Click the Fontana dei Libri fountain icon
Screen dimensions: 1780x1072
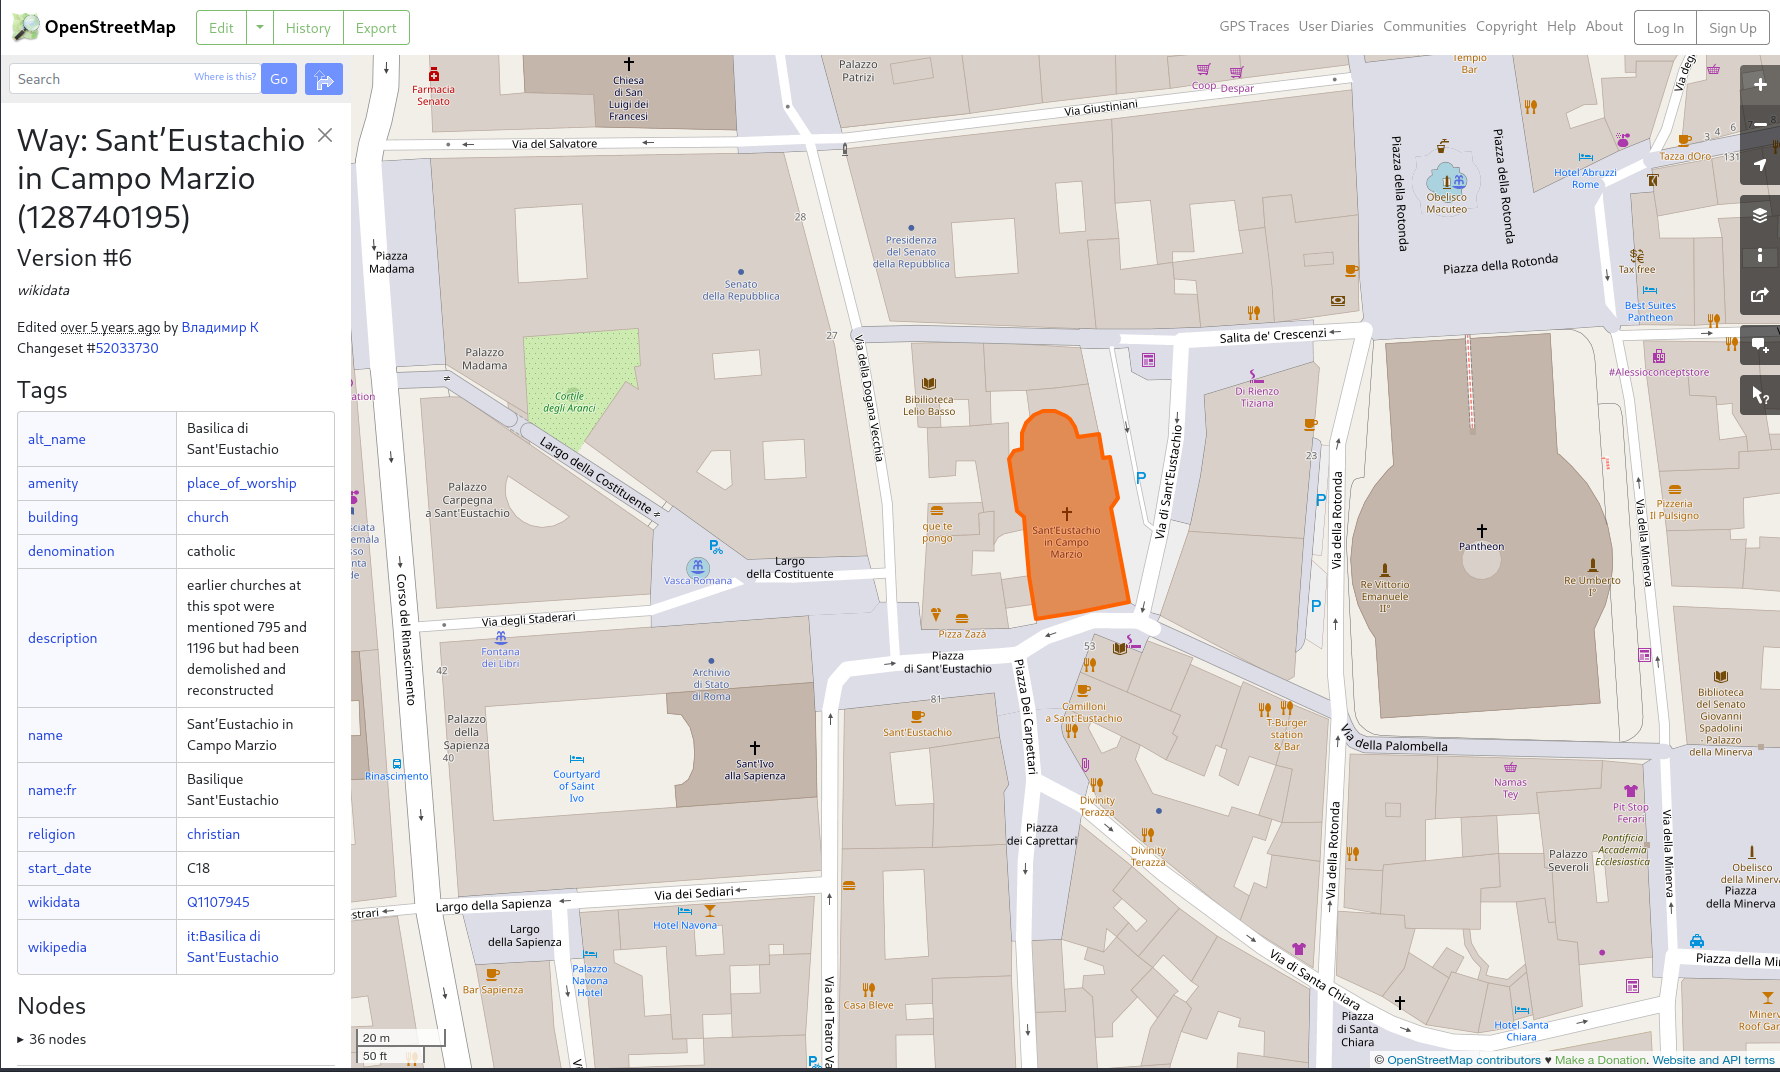tap(501, 637)
